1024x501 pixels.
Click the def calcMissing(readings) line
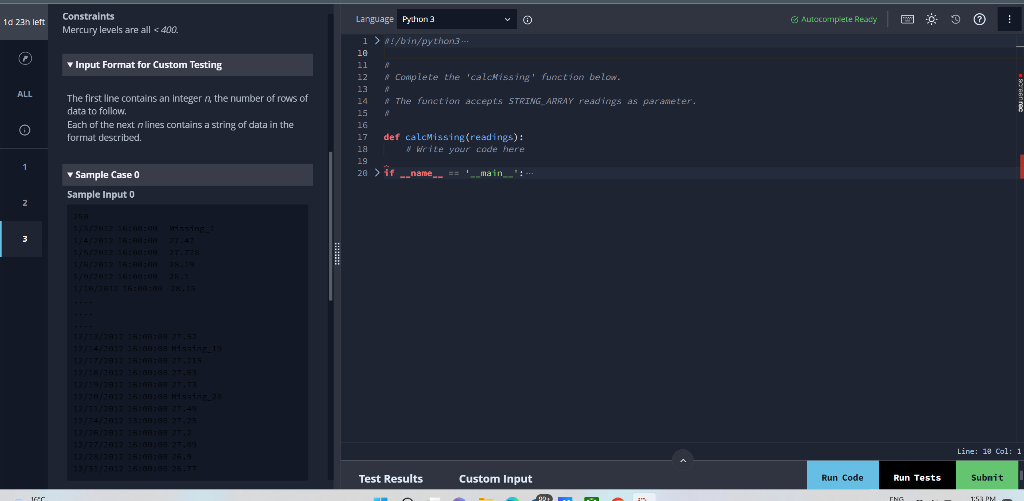[453, 137]
